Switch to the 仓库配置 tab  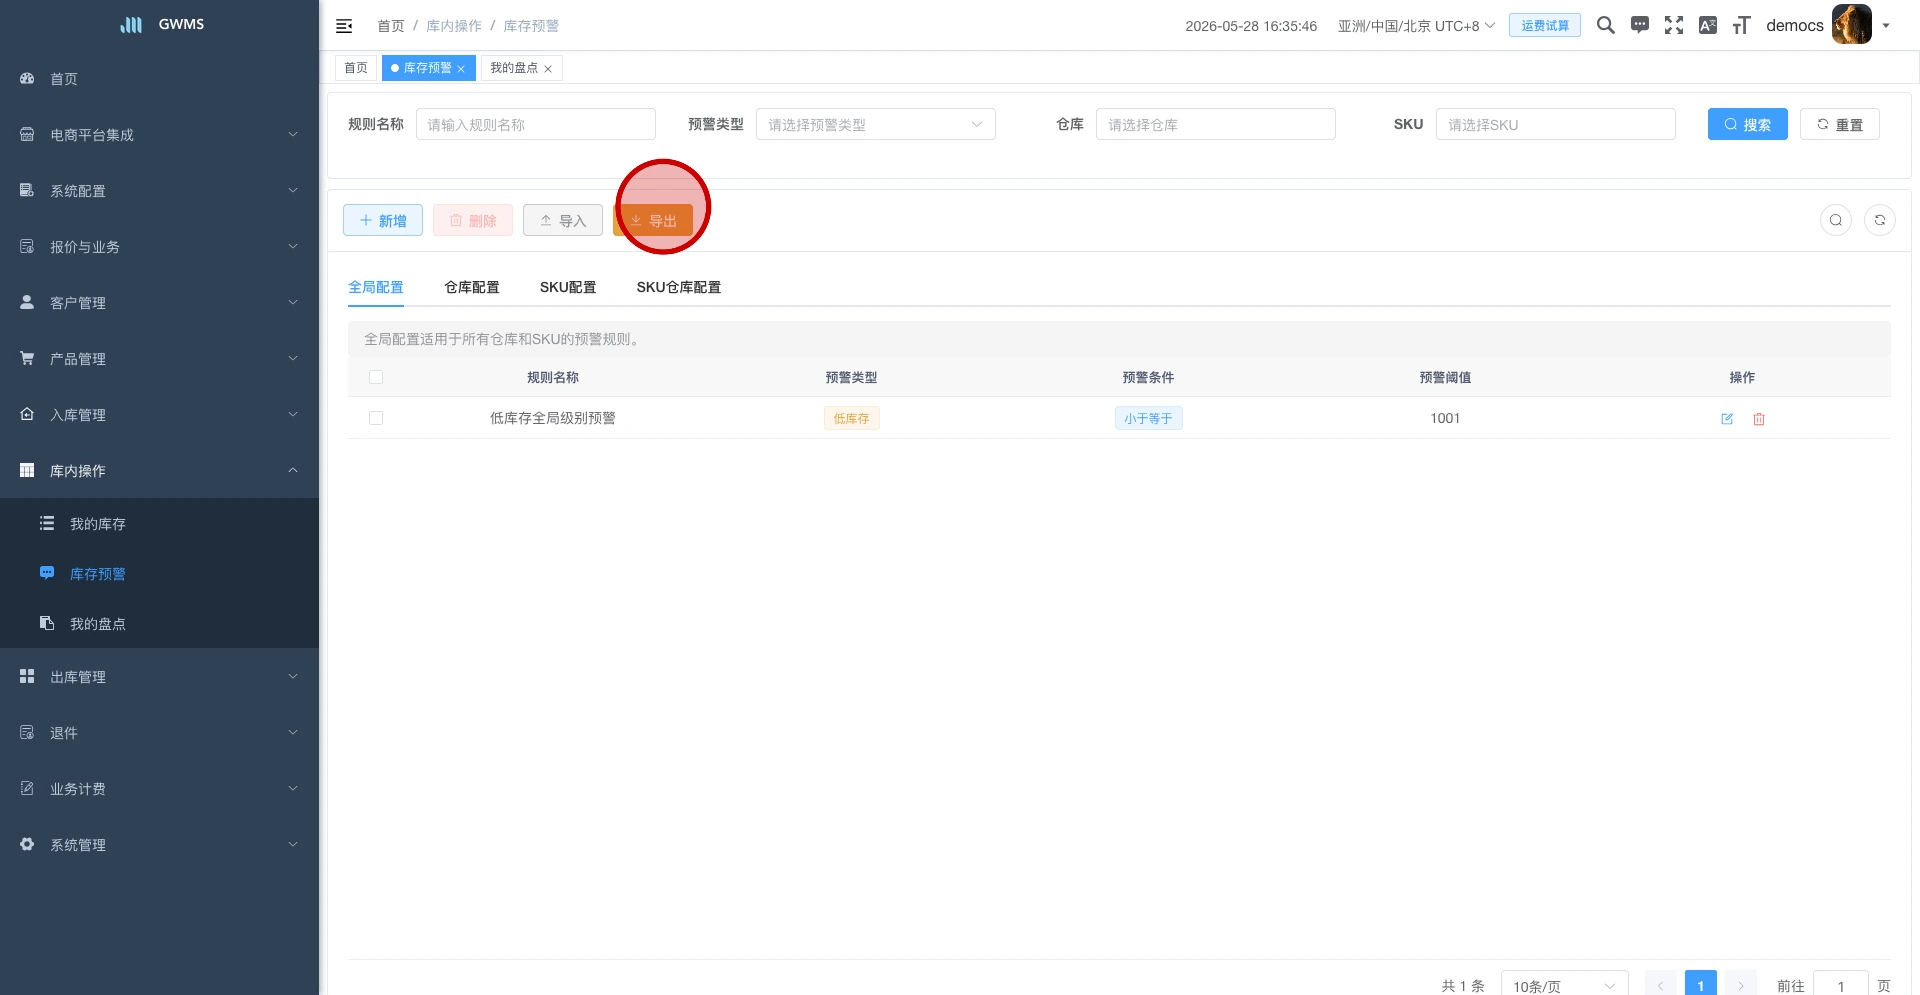click(x=472, y=287)
